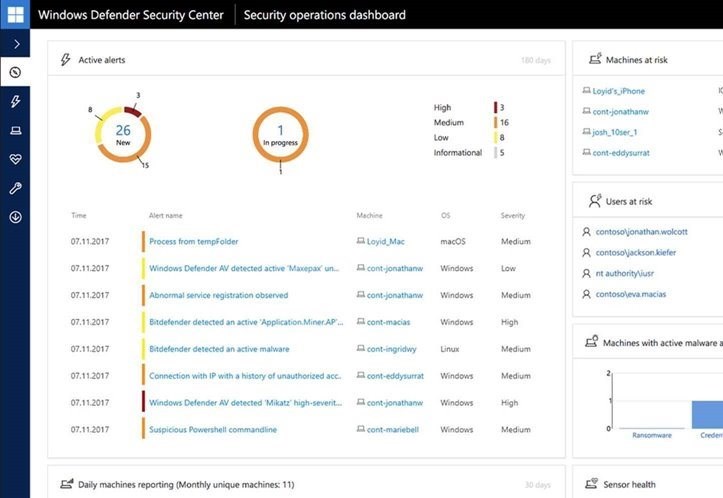Viewport: 723px width, 498px height.
Task: Click laptop icon beside Loyid_Mac
Action: [x=361, y=241]
